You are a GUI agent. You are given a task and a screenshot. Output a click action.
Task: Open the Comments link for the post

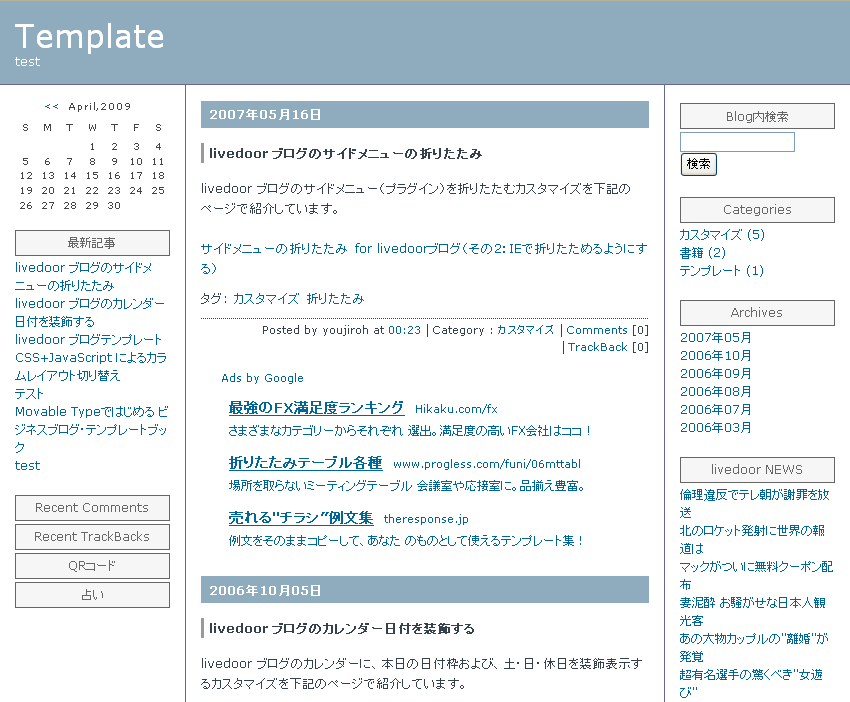[x=597, y=330]
